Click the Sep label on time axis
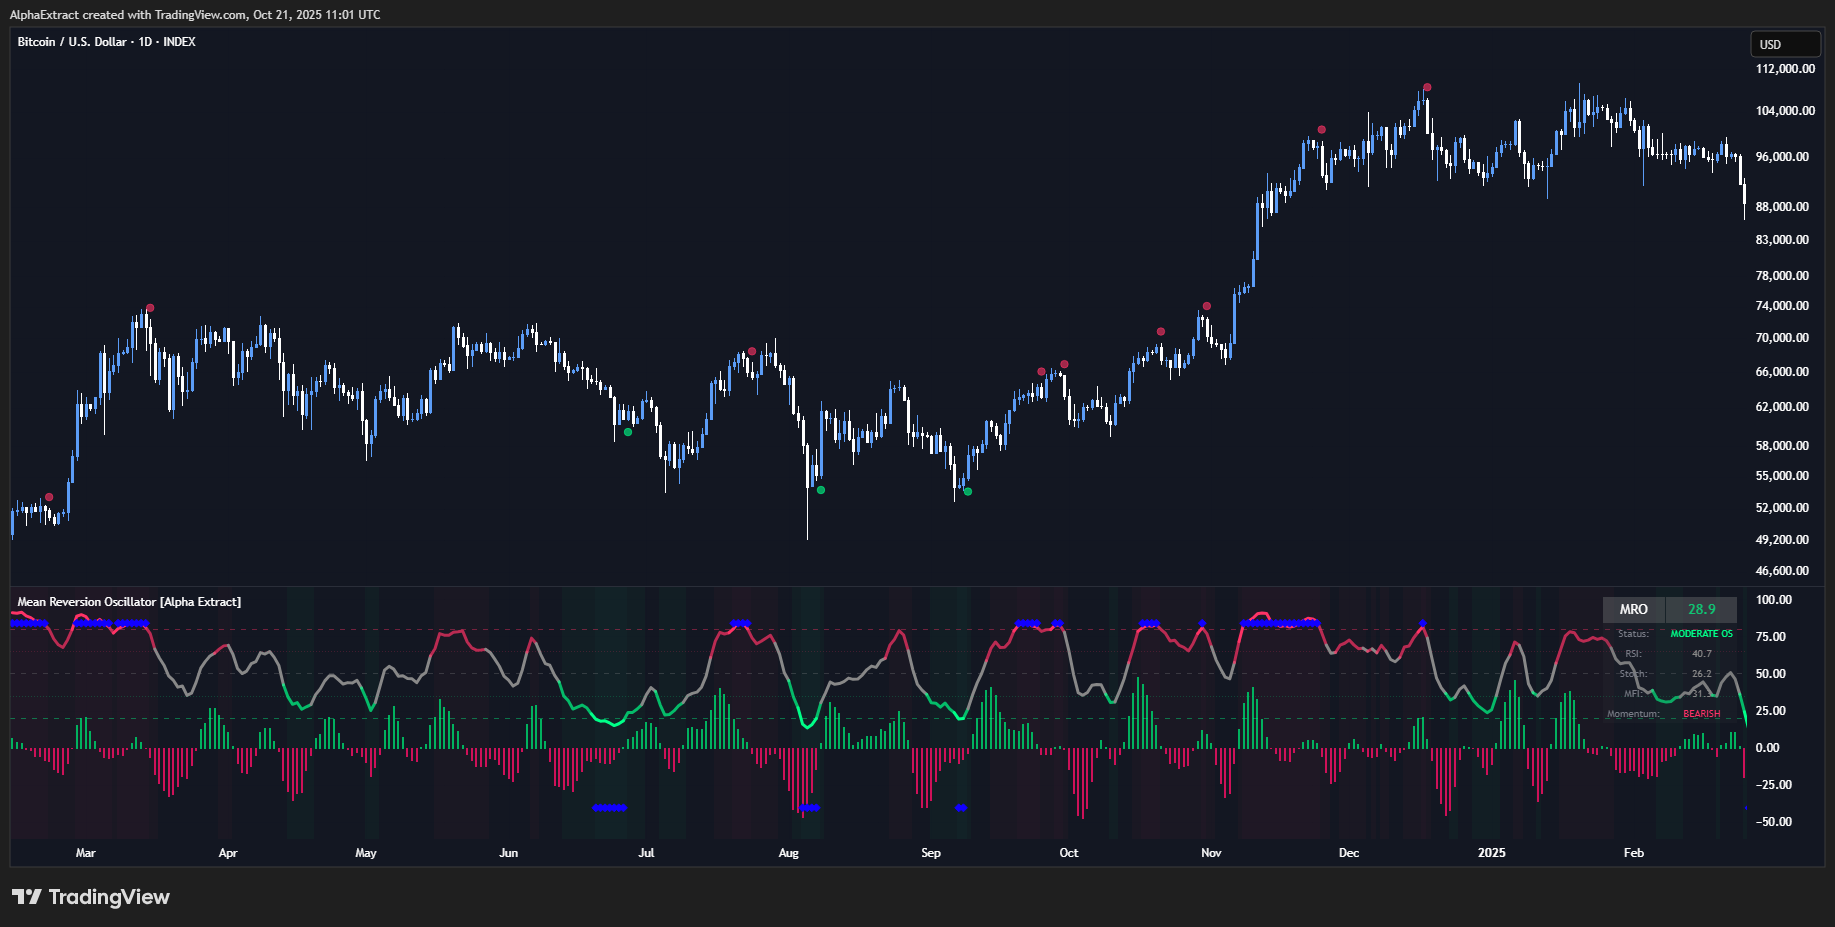This screenshot has width=1835, height=927. 931,853
